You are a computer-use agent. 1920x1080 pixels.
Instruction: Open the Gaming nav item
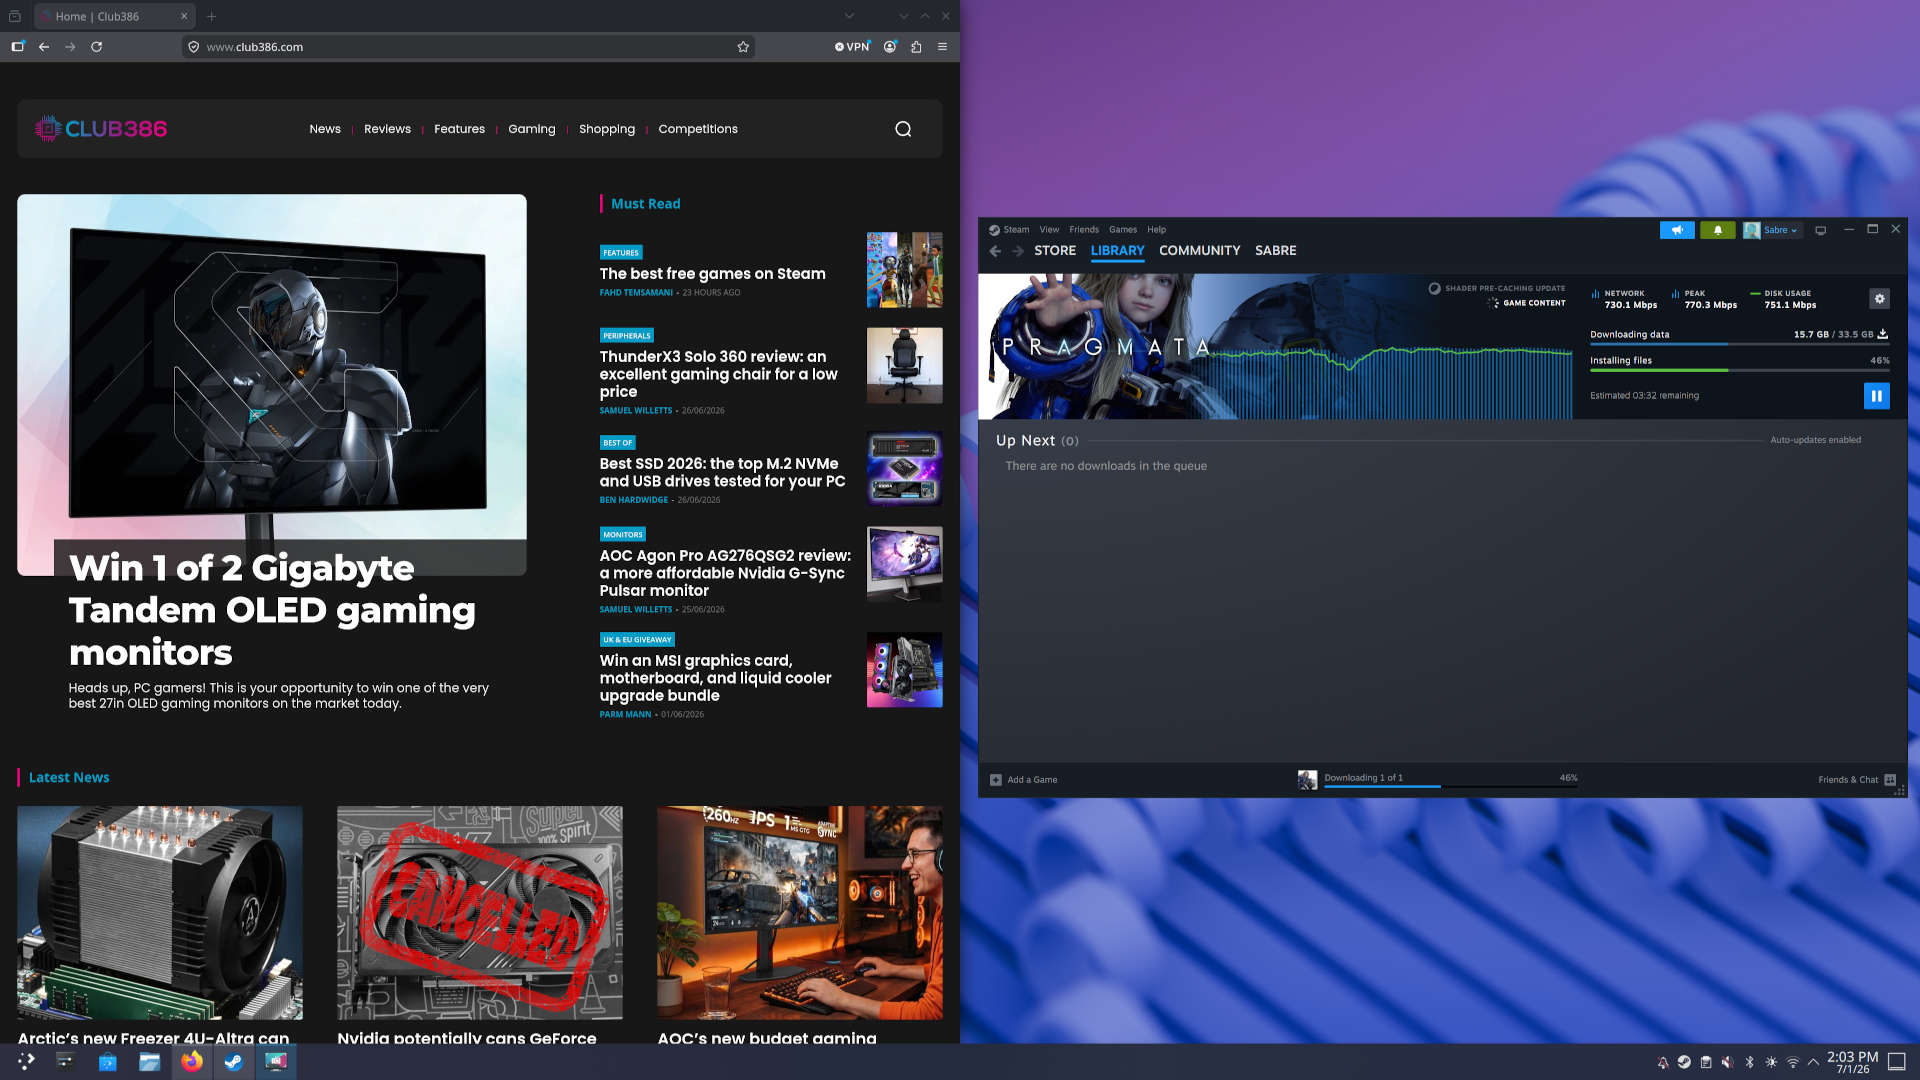(531, 129)
